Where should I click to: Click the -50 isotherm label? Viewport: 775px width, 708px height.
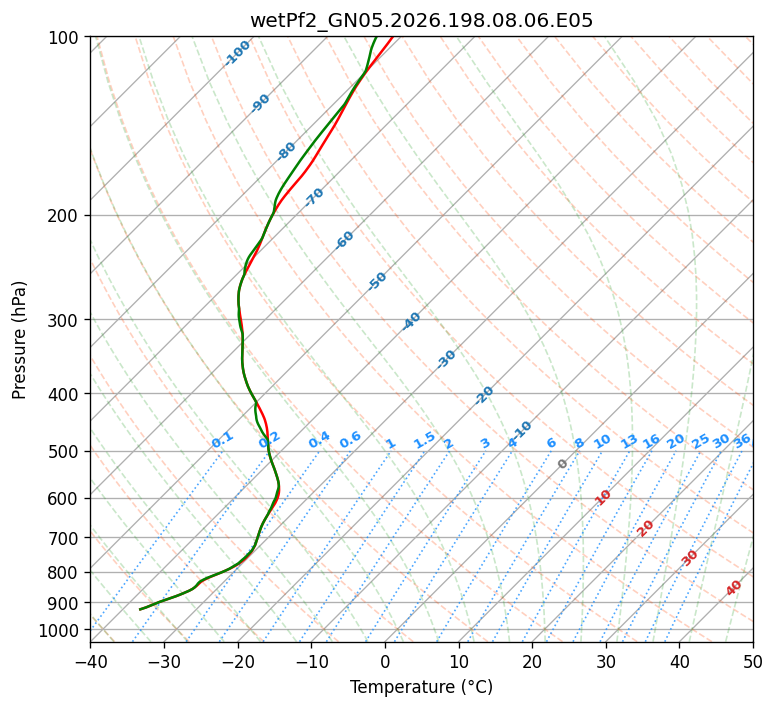point(377,281)
